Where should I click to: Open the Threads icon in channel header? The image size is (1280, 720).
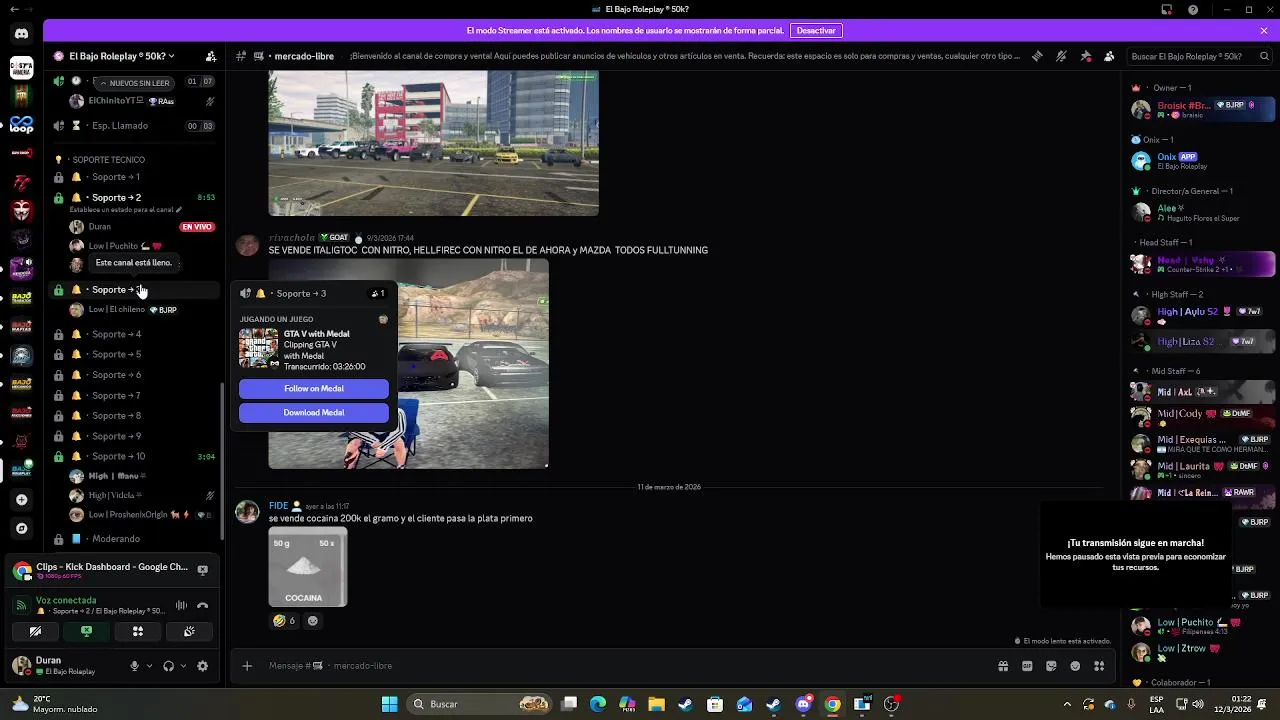[x=1037, y=56]
